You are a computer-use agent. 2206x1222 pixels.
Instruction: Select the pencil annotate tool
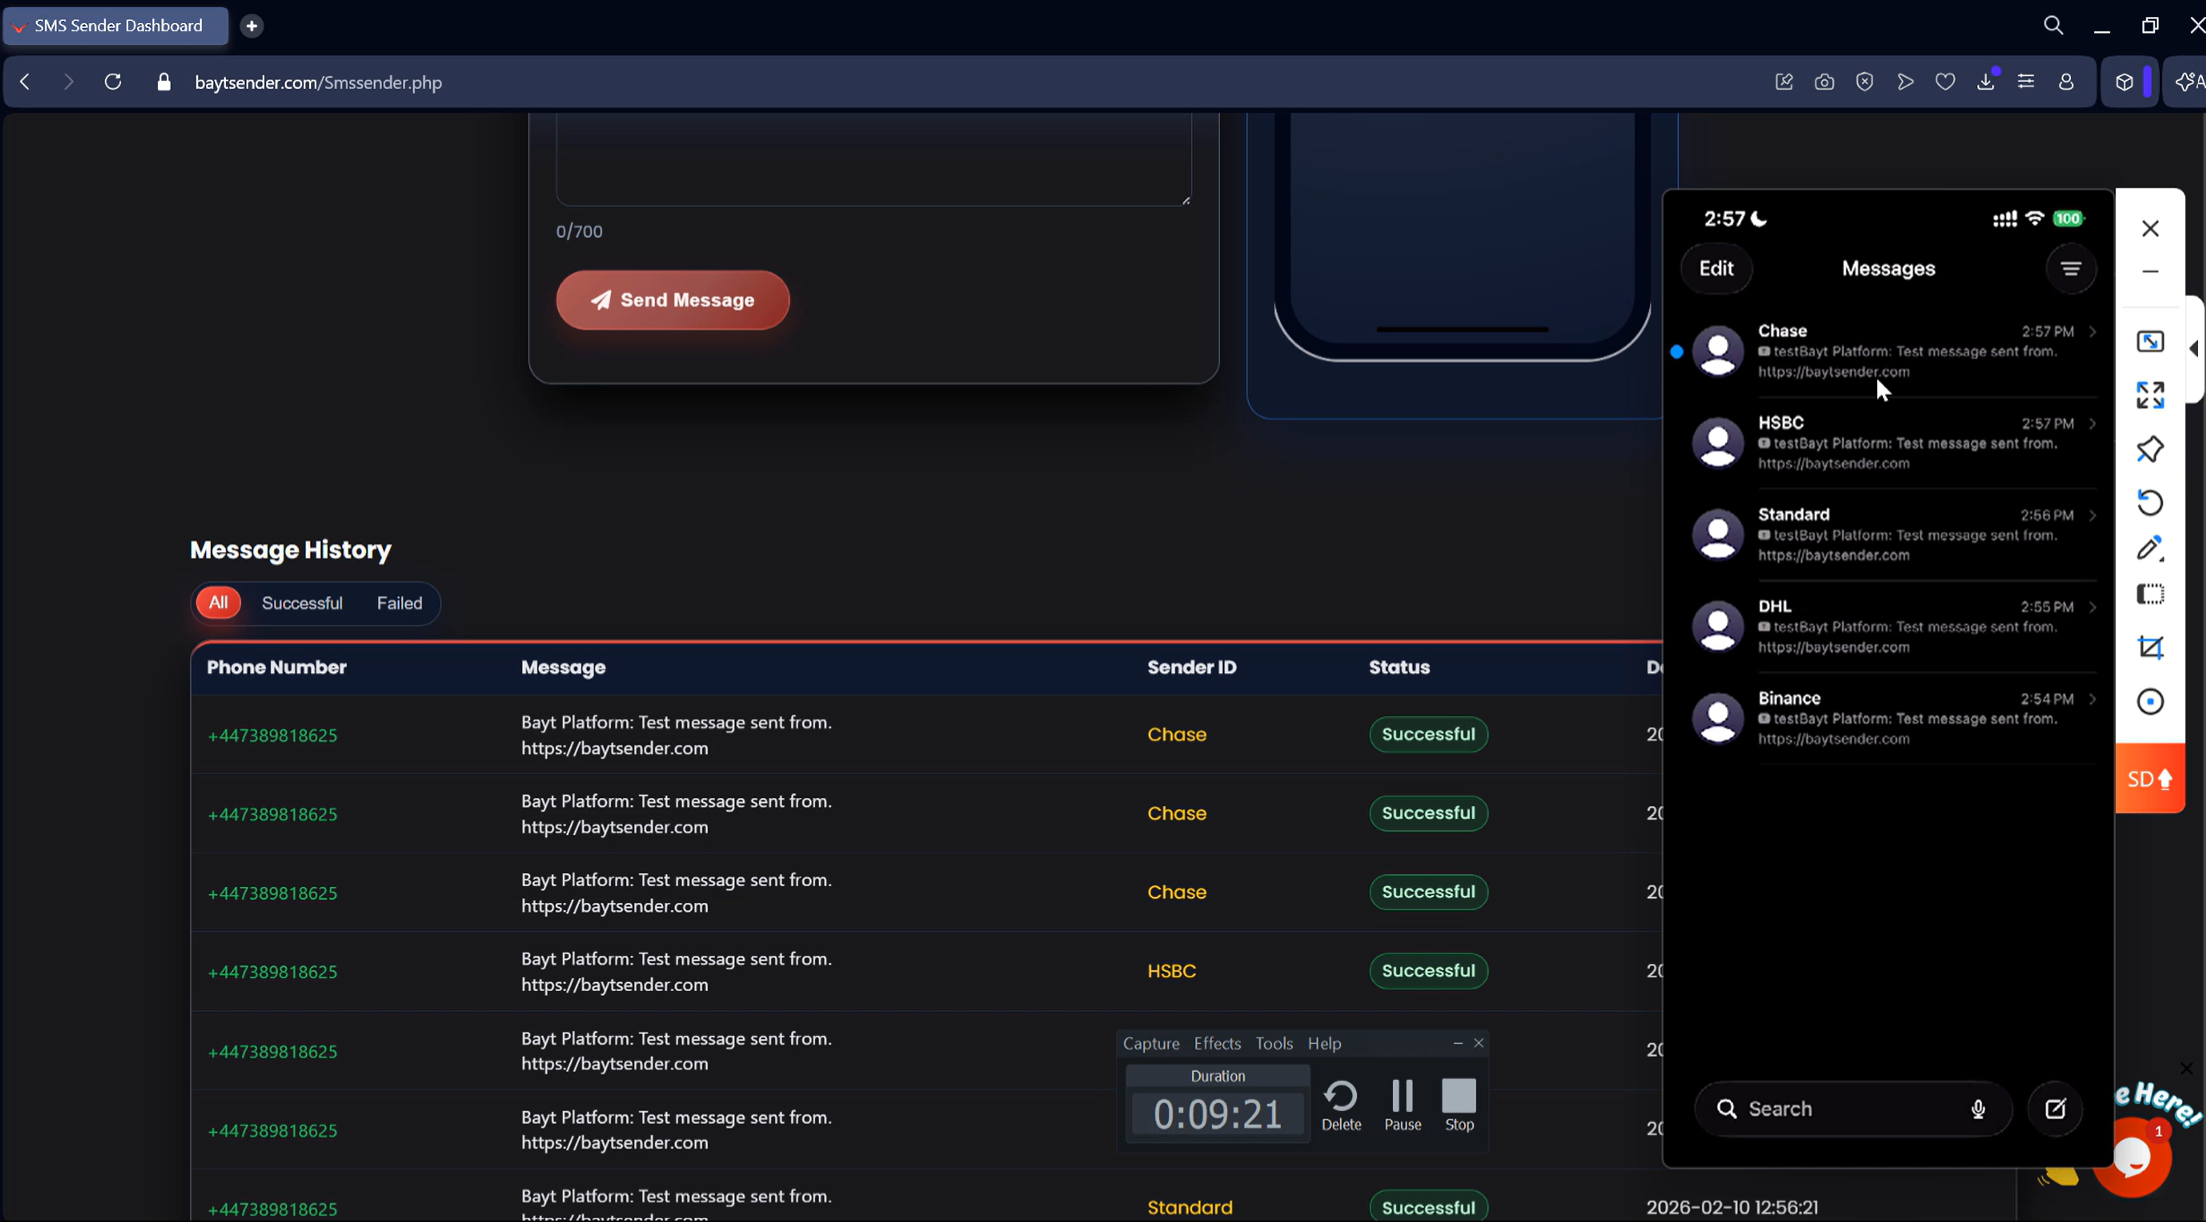tap(2150, 548)
